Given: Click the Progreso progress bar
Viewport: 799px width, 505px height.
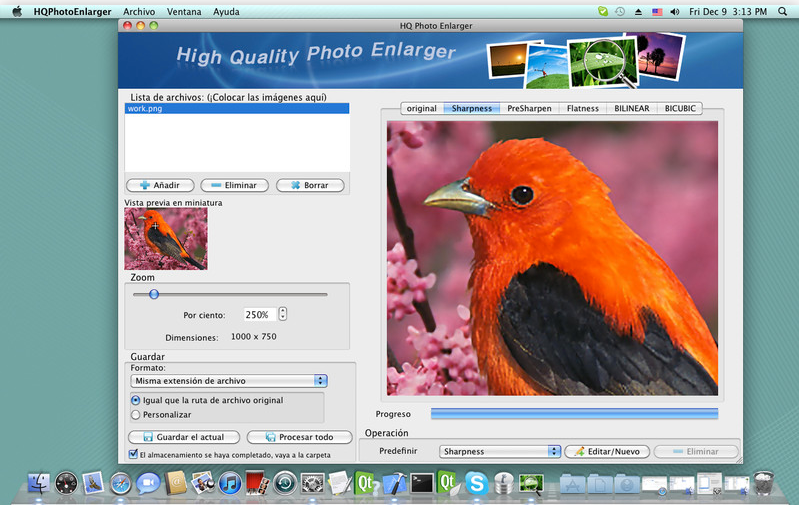Looking at the screenshot, I should pyautogui.click(x=574, y=413).
